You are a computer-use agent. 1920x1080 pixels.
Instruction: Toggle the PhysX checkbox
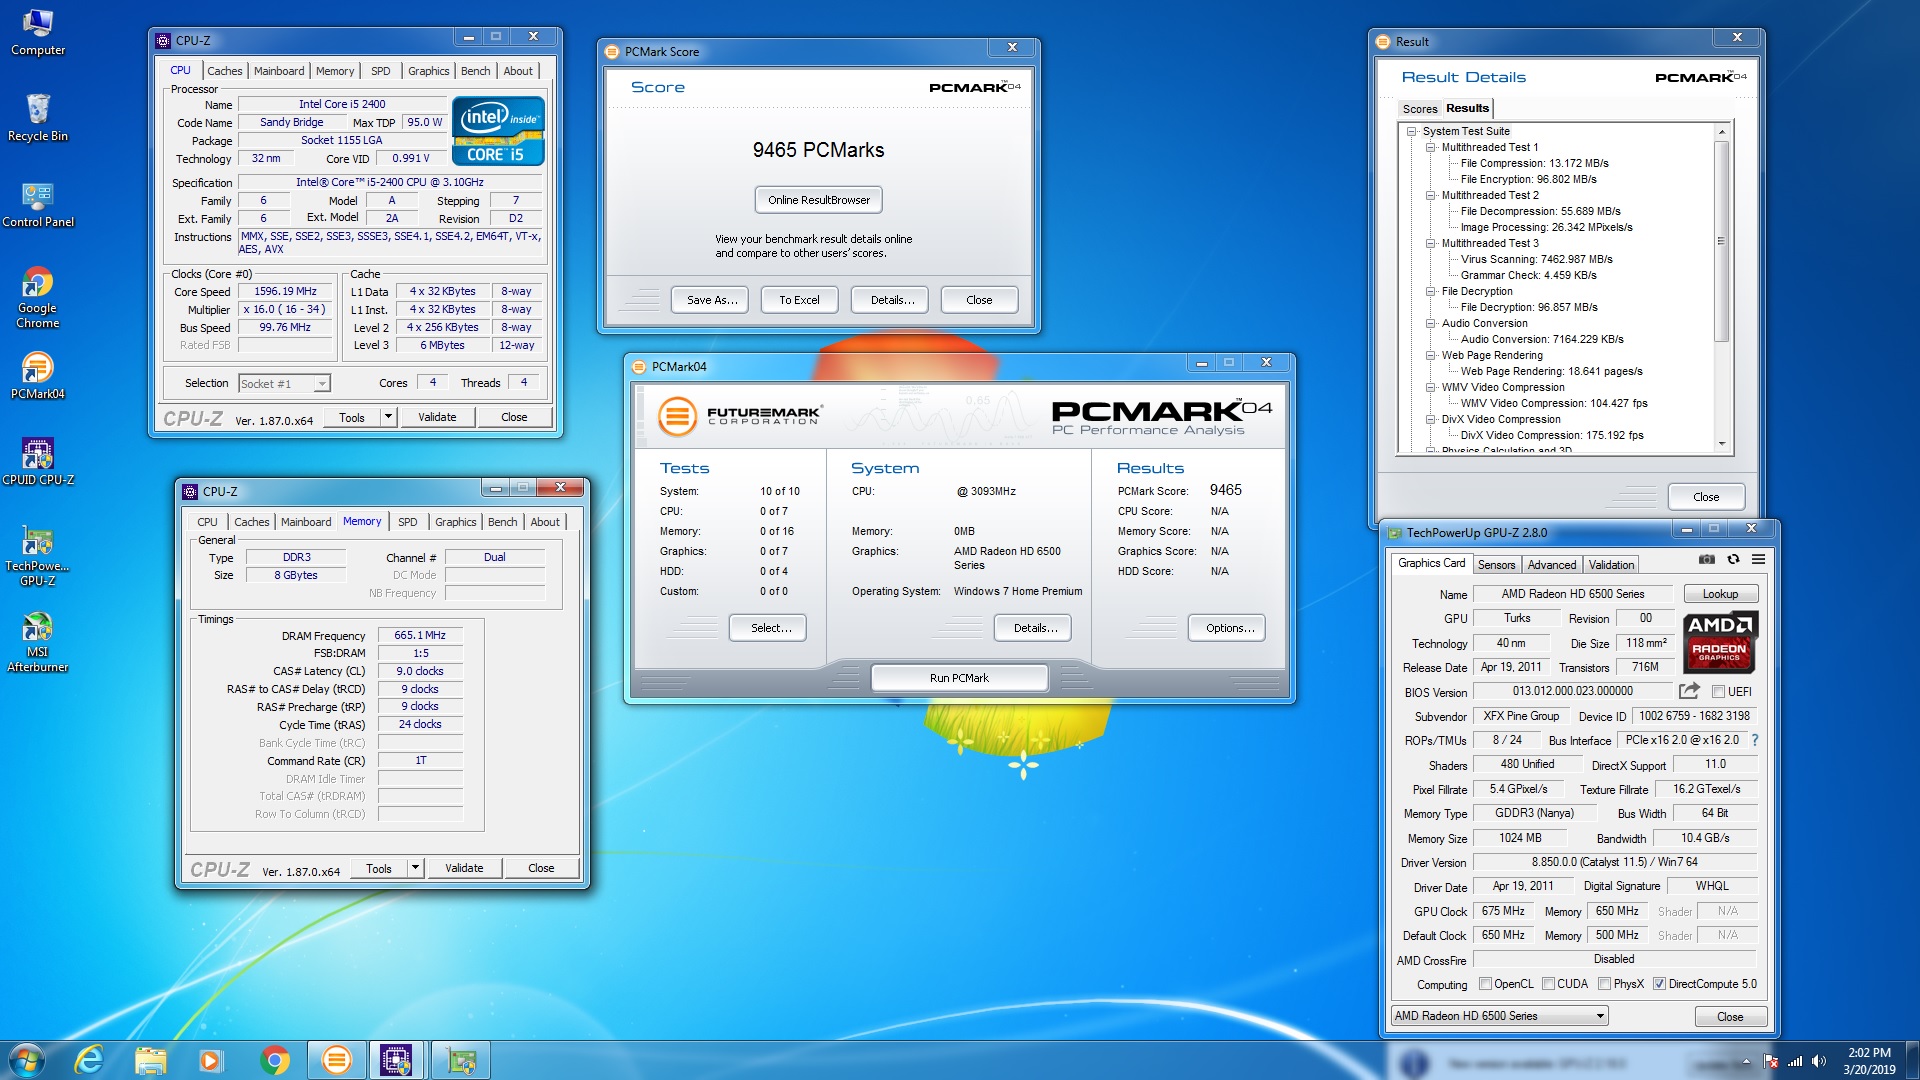click(1604, 984)
